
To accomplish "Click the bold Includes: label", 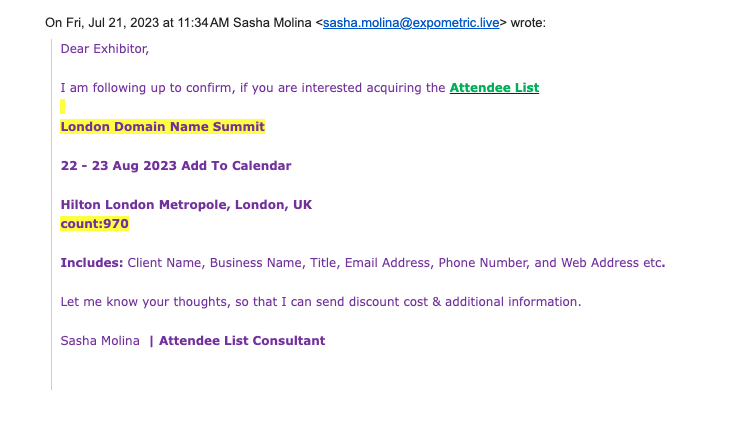I will [92, 263].
